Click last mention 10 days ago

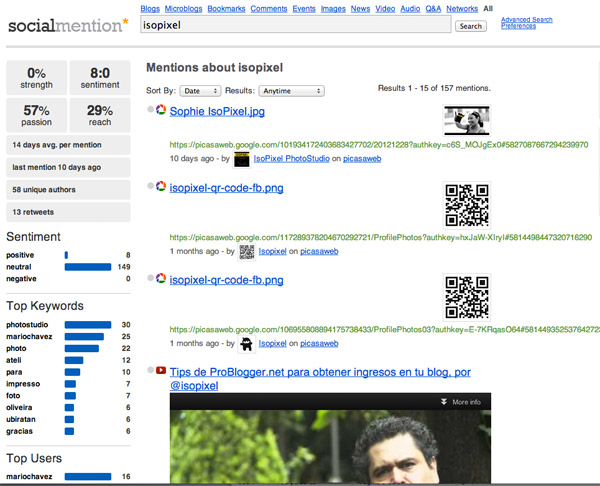coord(68,167)
